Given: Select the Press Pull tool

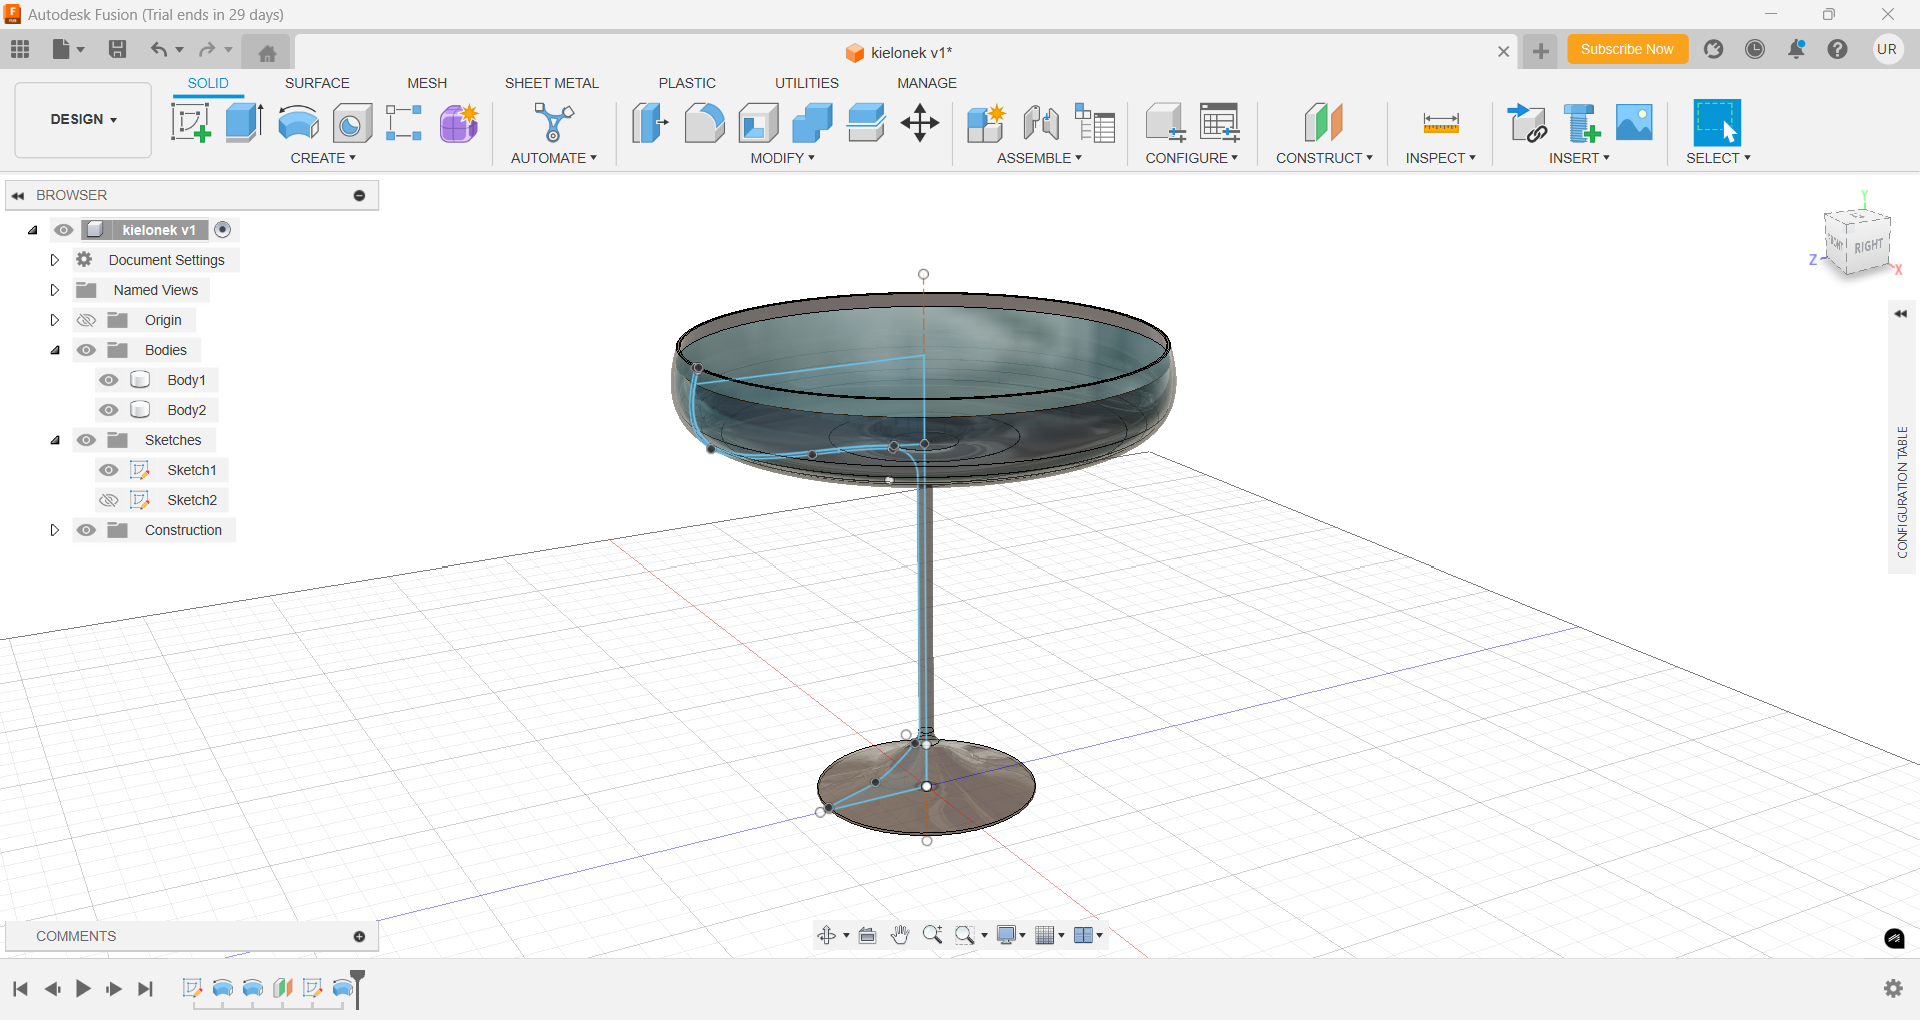Looking at the screenshot, I should coord(650,123).
